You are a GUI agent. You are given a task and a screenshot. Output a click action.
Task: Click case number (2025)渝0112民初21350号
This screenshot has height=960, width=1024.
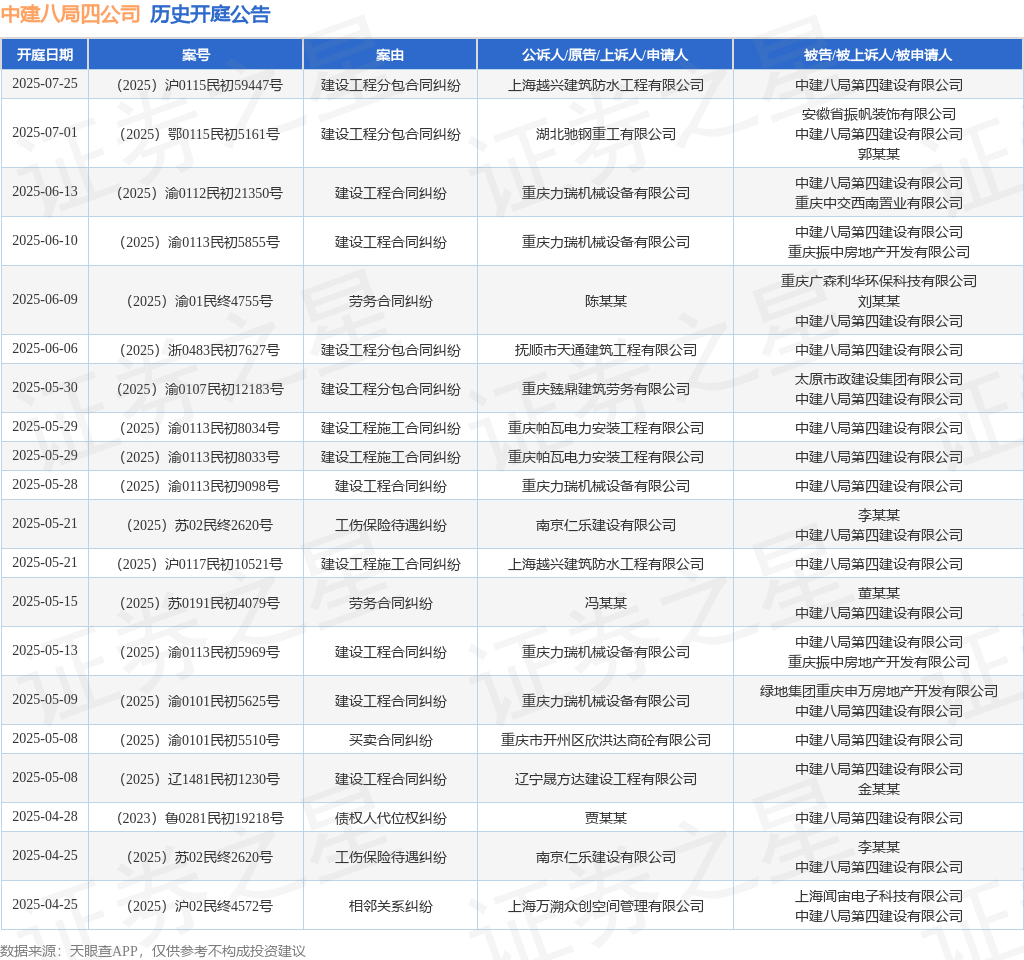(x=199, y=193)
